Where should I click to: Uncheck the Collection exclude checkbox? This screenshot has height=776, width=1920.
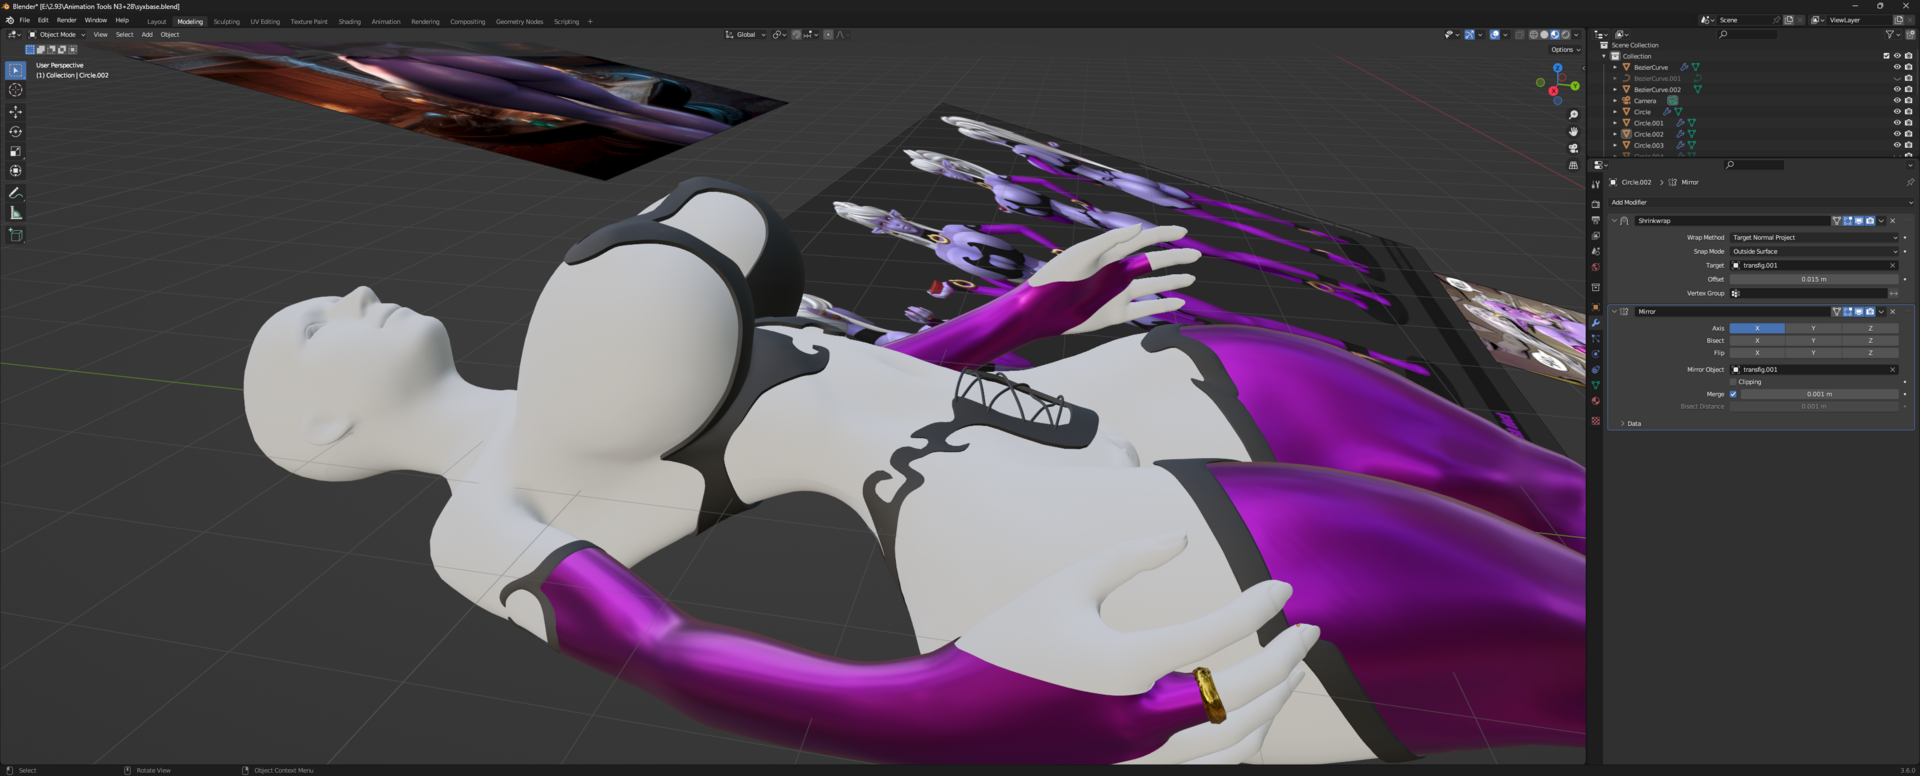pos(1886,56)
